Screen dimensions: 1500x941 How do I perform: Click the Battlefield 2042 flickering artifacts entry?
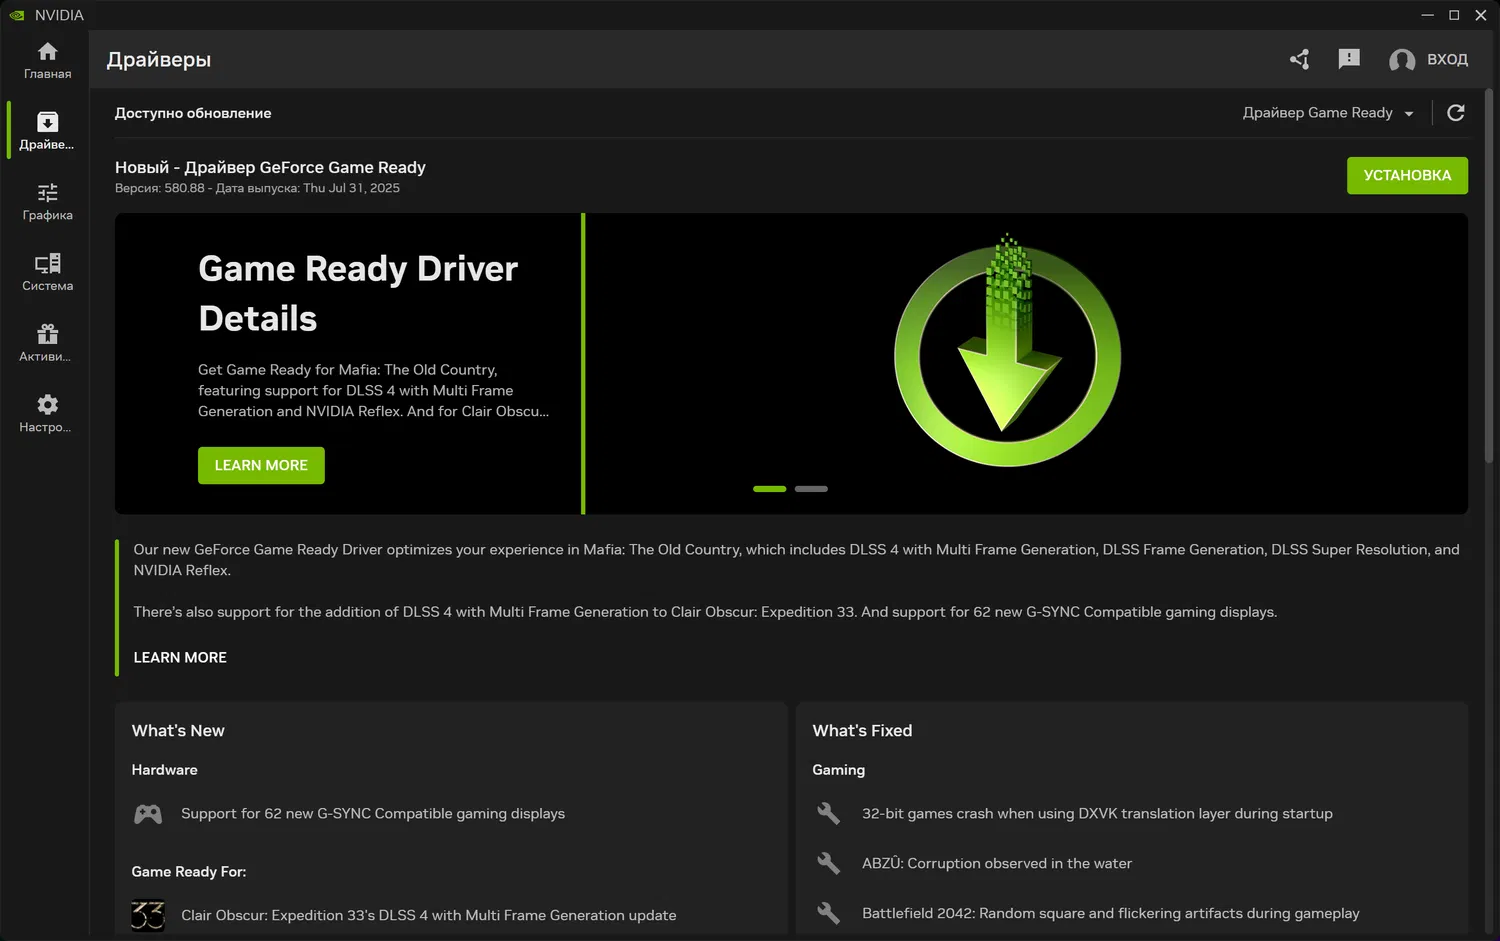click(x=1111, y=913)
